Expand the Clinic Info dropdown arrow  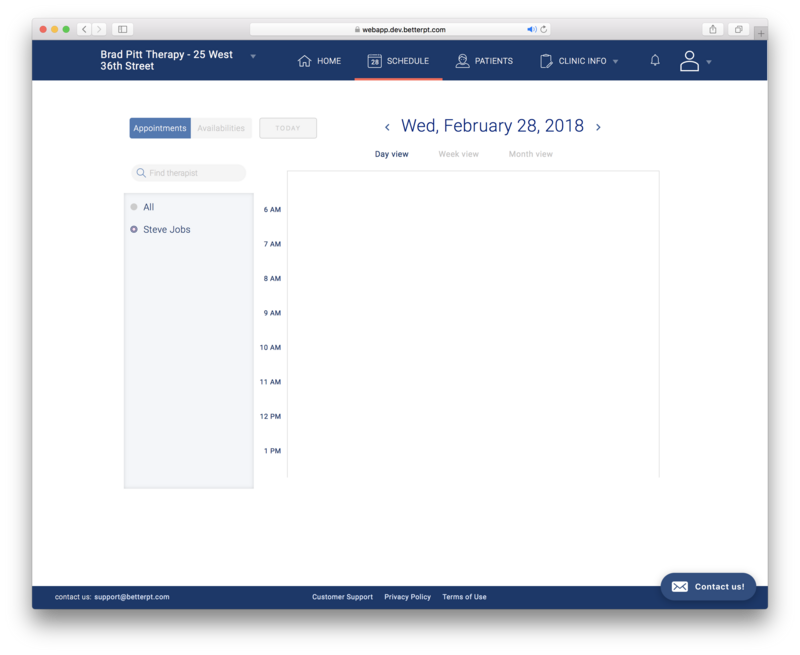point(616,62)
